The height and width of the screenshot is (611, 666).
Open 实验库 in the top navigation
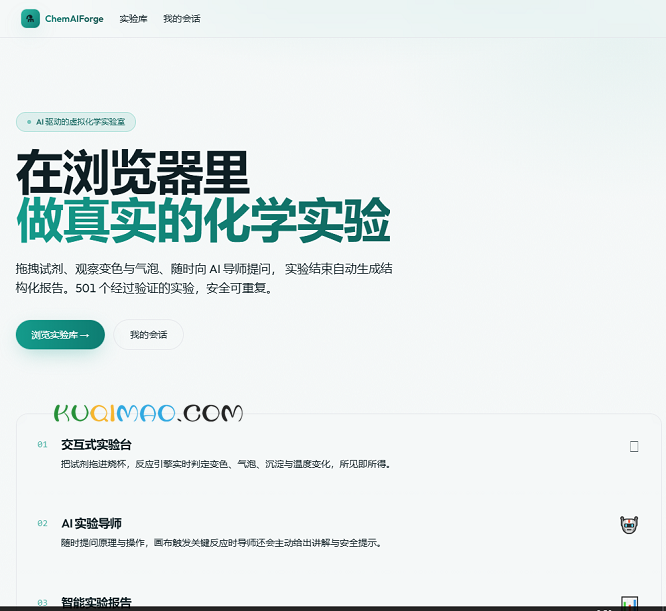pyautogui.click(x=133, y=19)
